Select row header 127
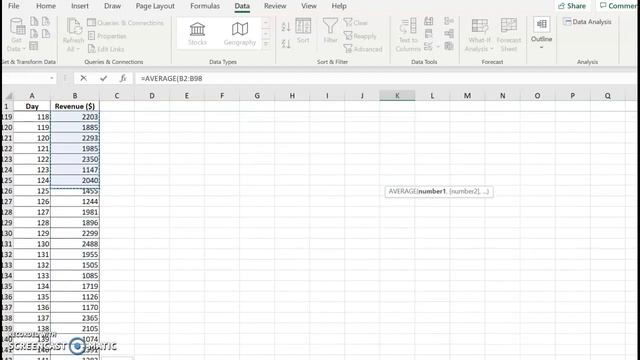 [x=8, y=202]
